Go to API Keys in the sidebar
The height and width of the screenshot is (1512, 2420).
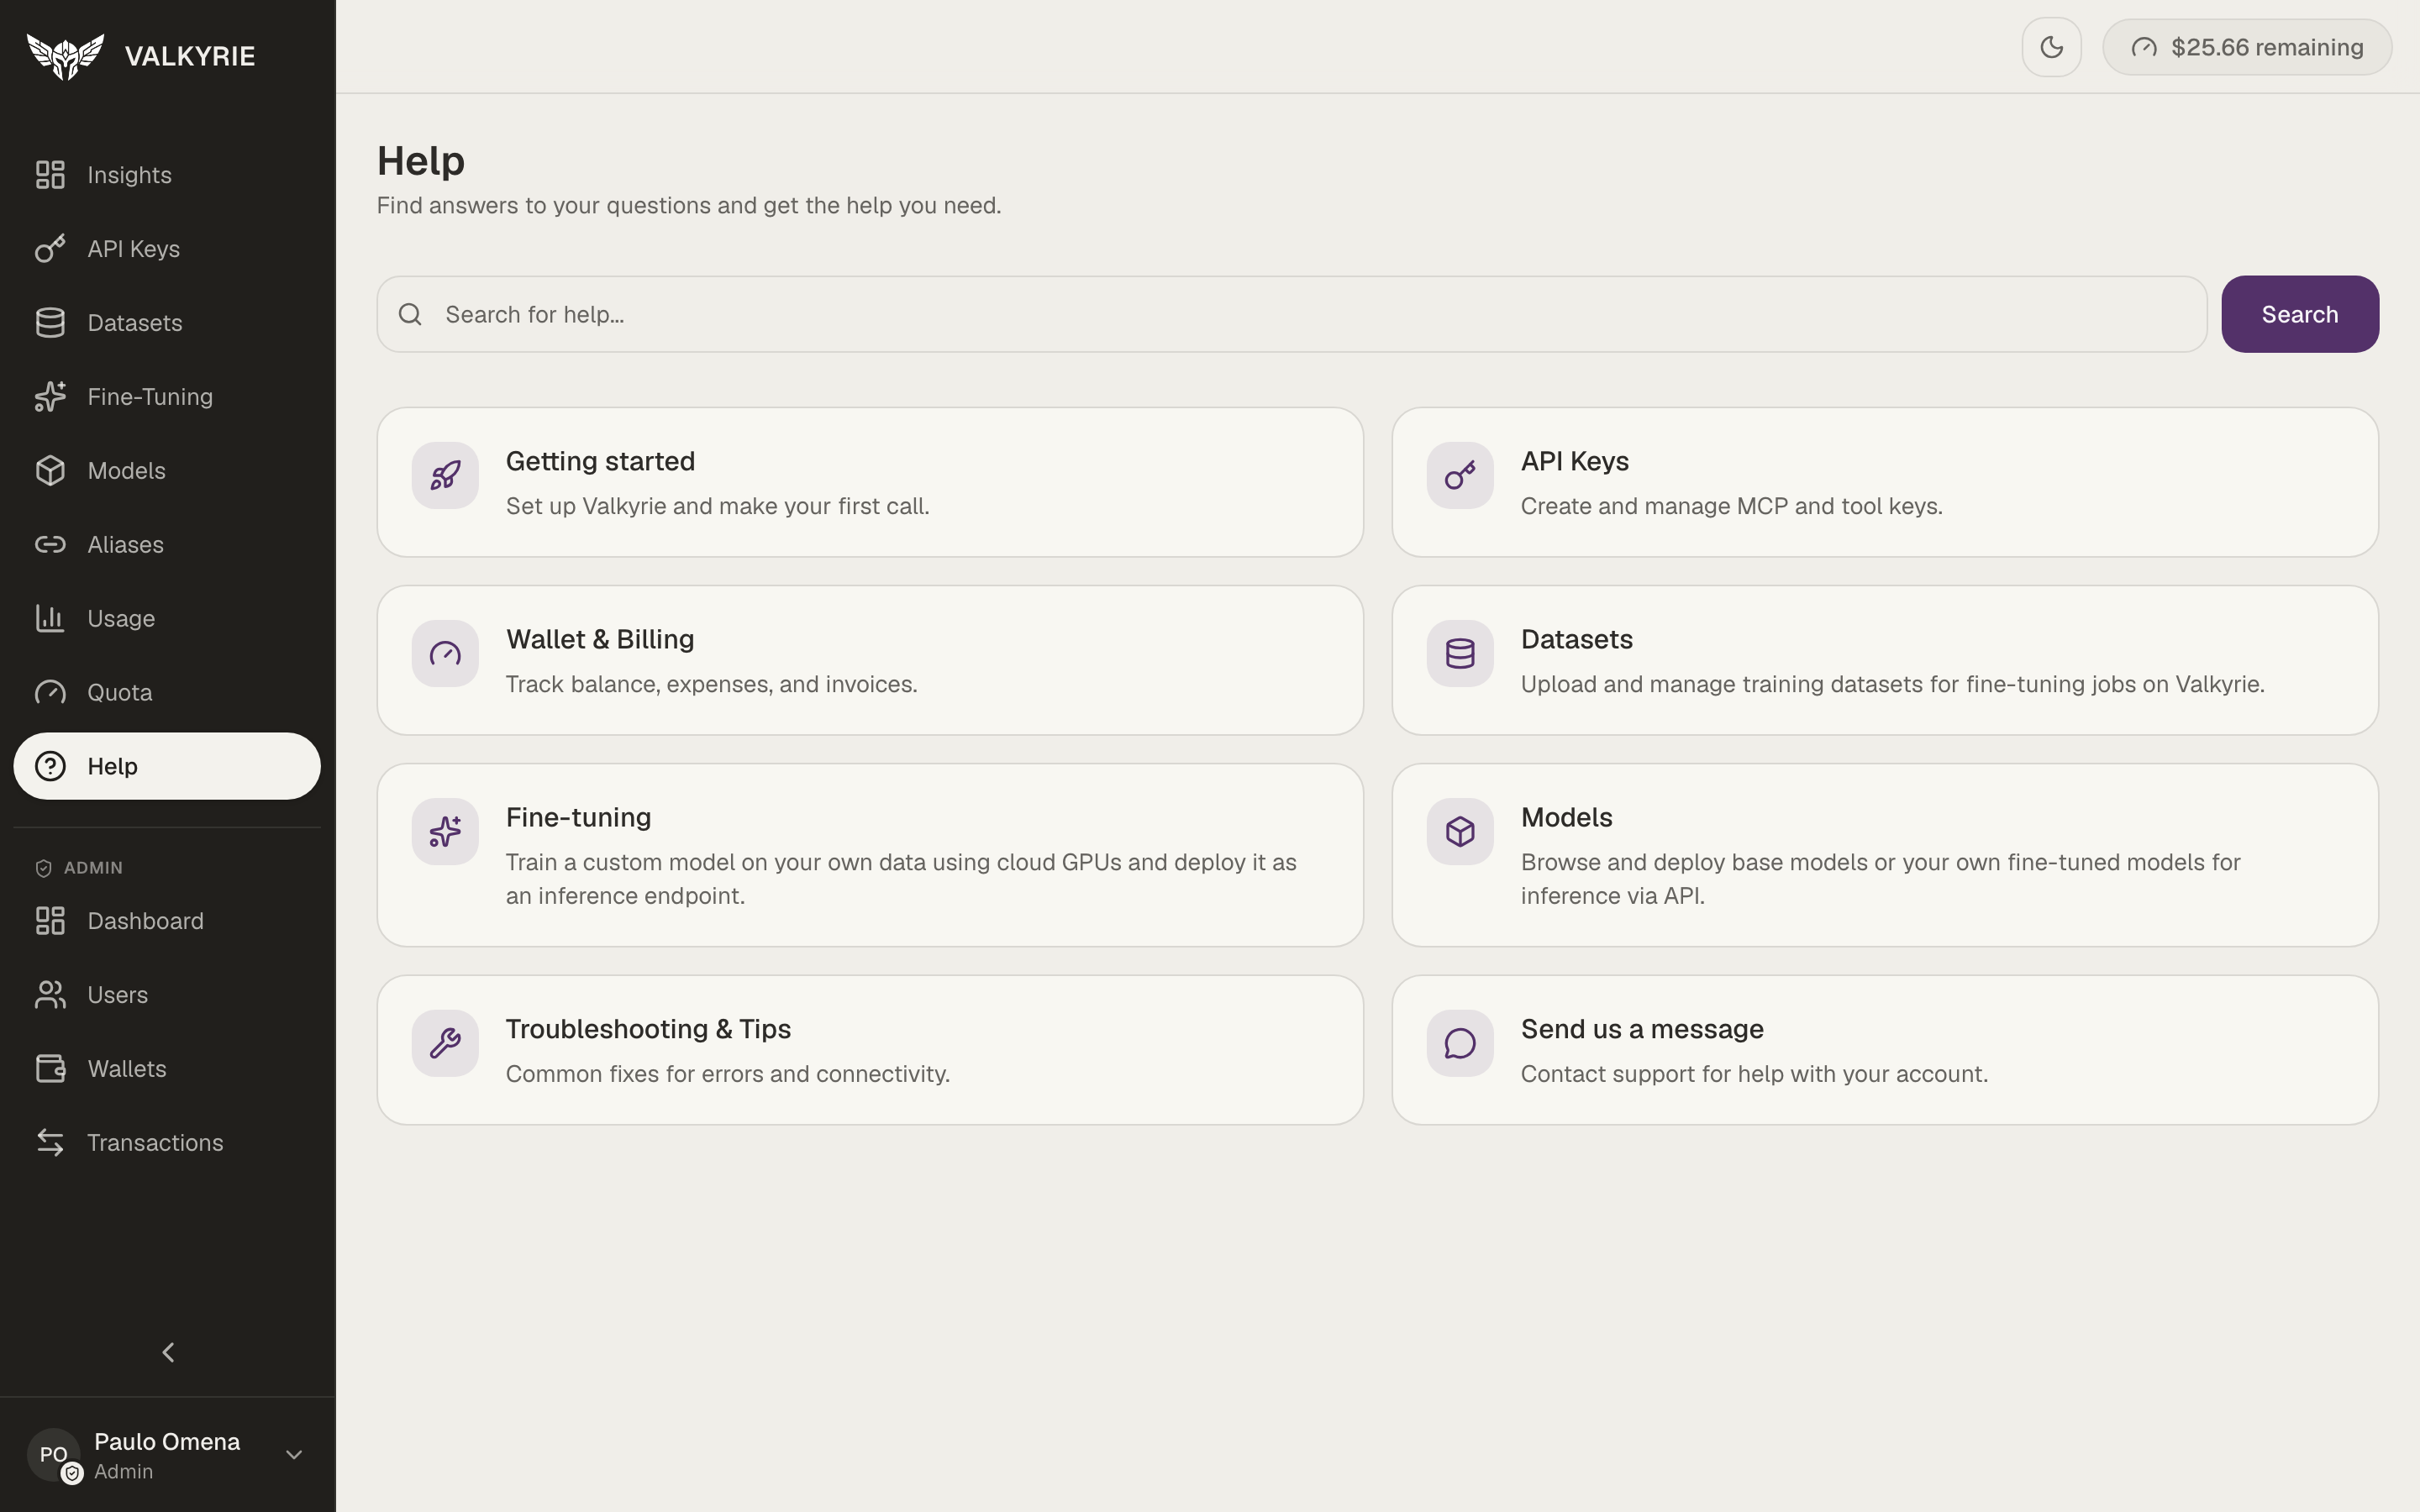pyautogui.click(x=167, y=249)
